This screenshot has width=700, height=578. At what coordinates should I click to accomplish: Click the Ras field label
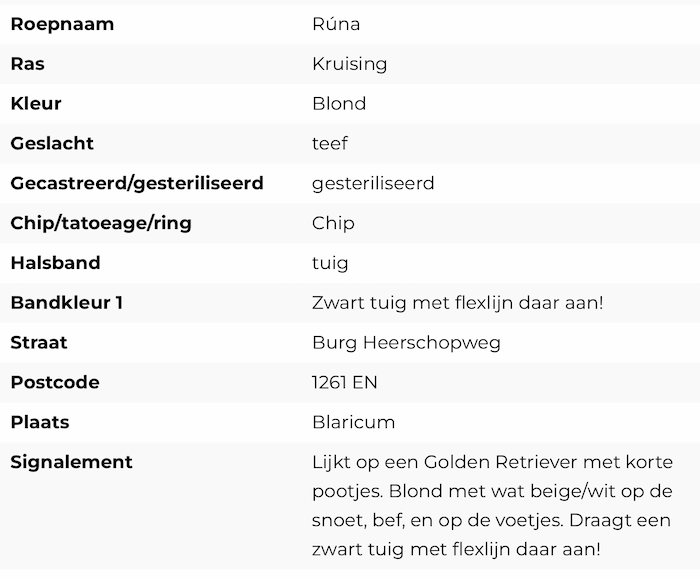[x=28, y=64]
